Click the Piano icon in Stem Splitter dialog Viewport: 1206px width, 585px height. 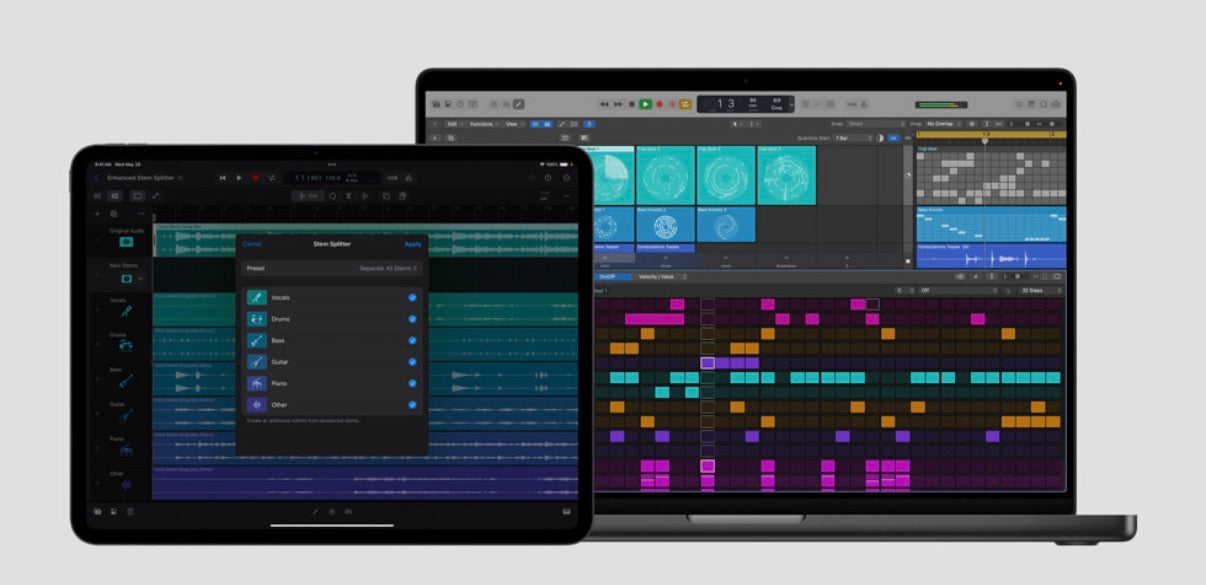257,384
